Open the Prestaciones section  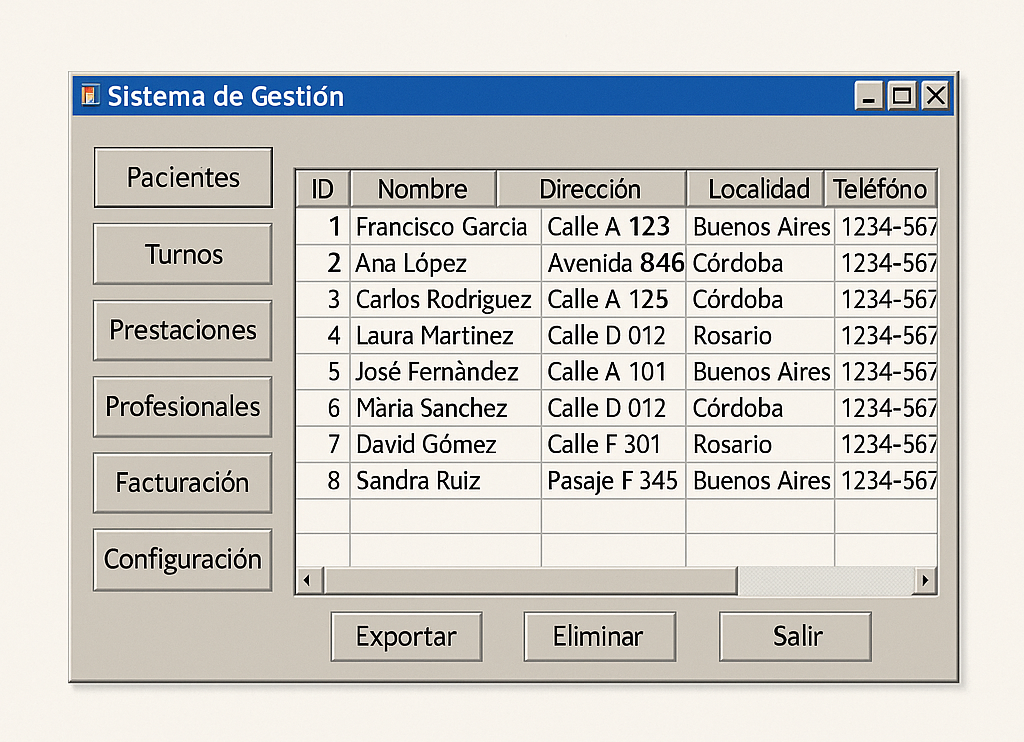[183, 331]
